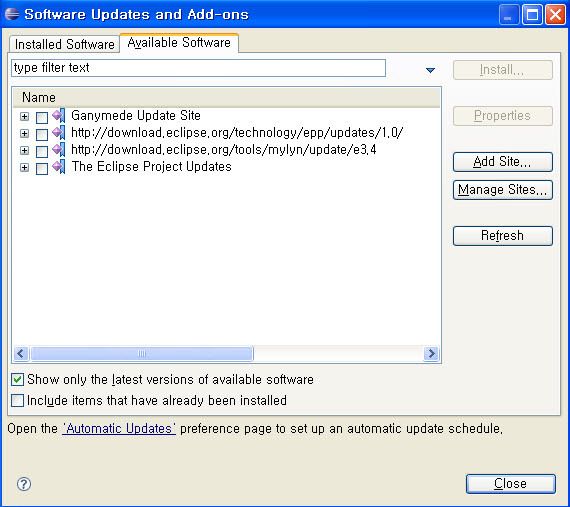Click the Name column header

[226, 97]
